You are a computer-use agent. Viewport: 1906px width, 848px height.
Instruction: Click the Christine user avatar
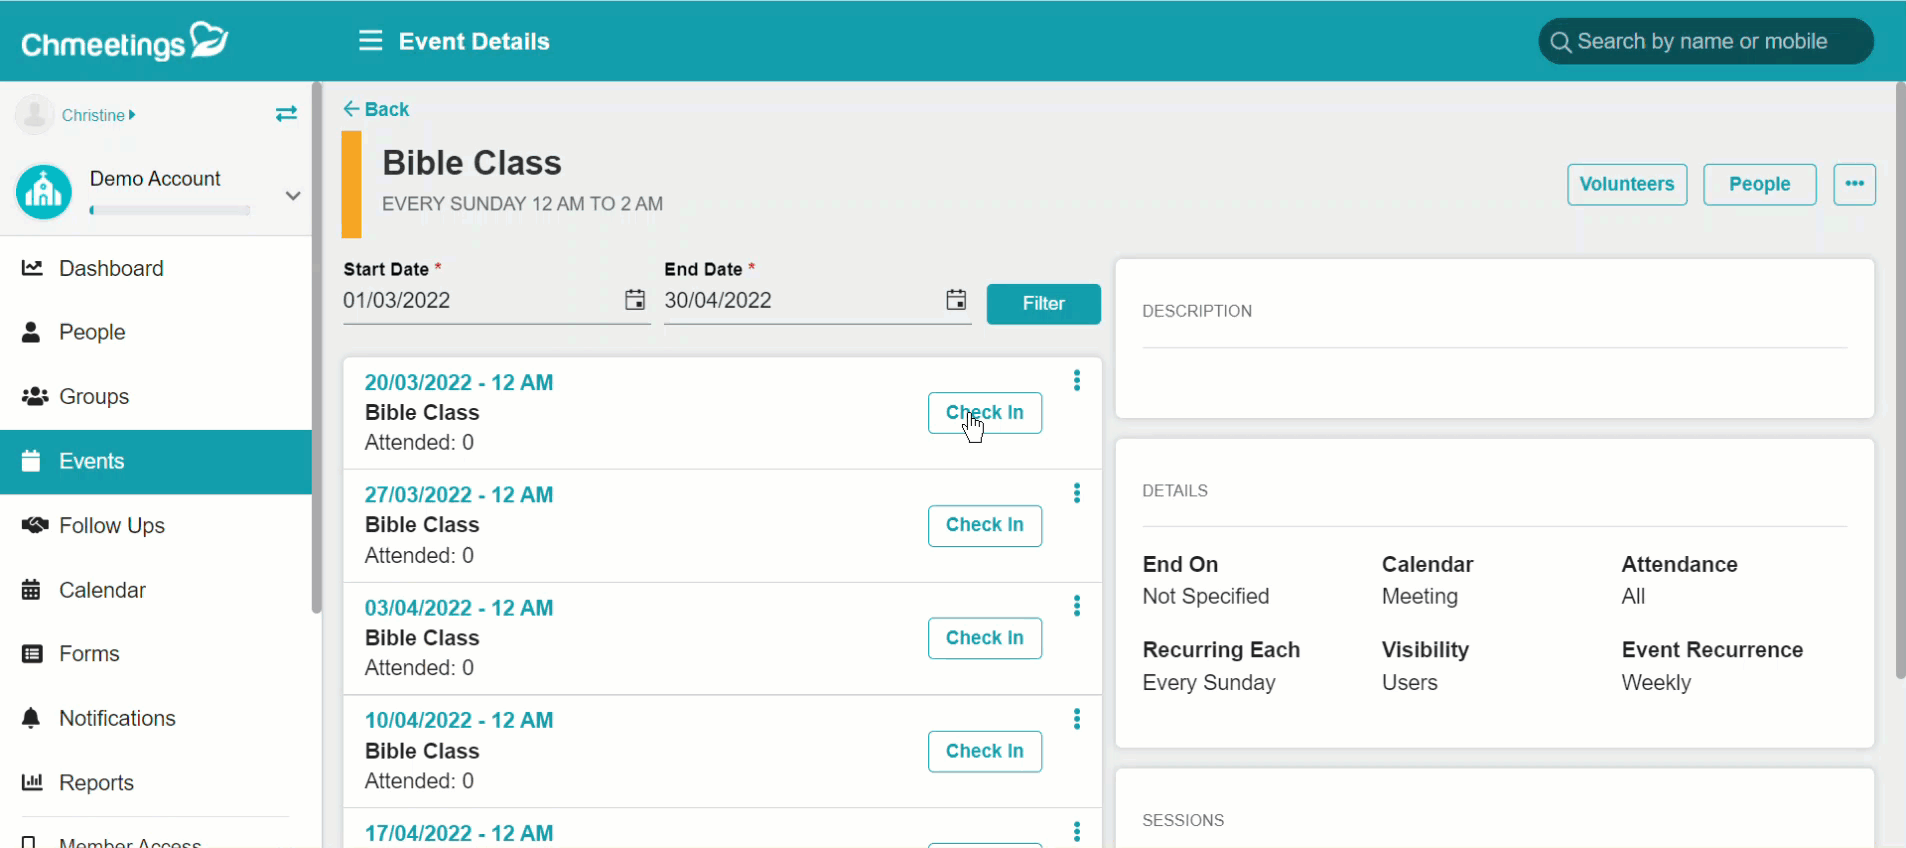pyautogui.click(x=35, y=115)
